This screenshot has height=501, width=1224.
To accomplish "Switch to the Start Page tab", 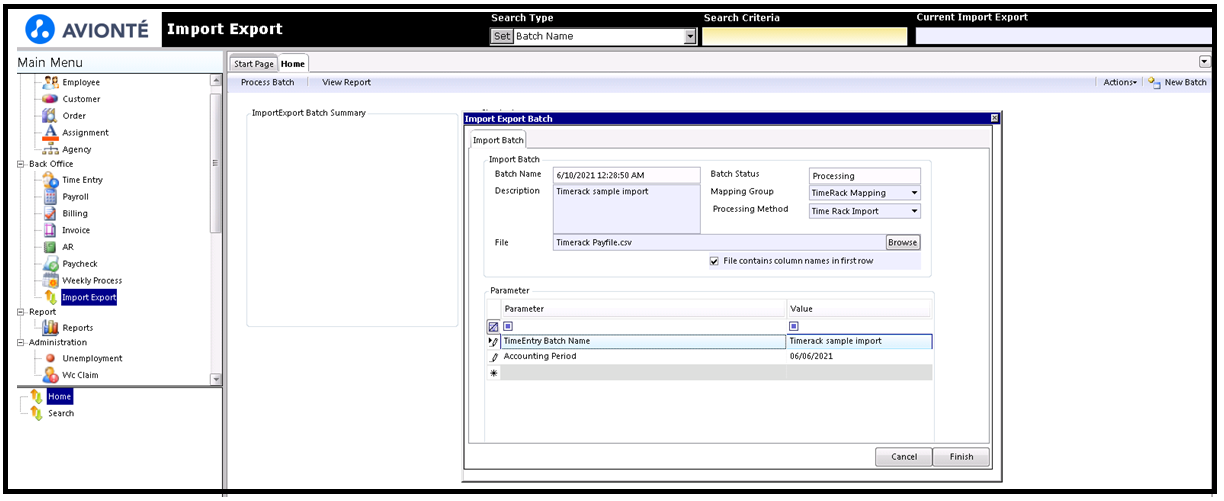I will coord(254,64).
